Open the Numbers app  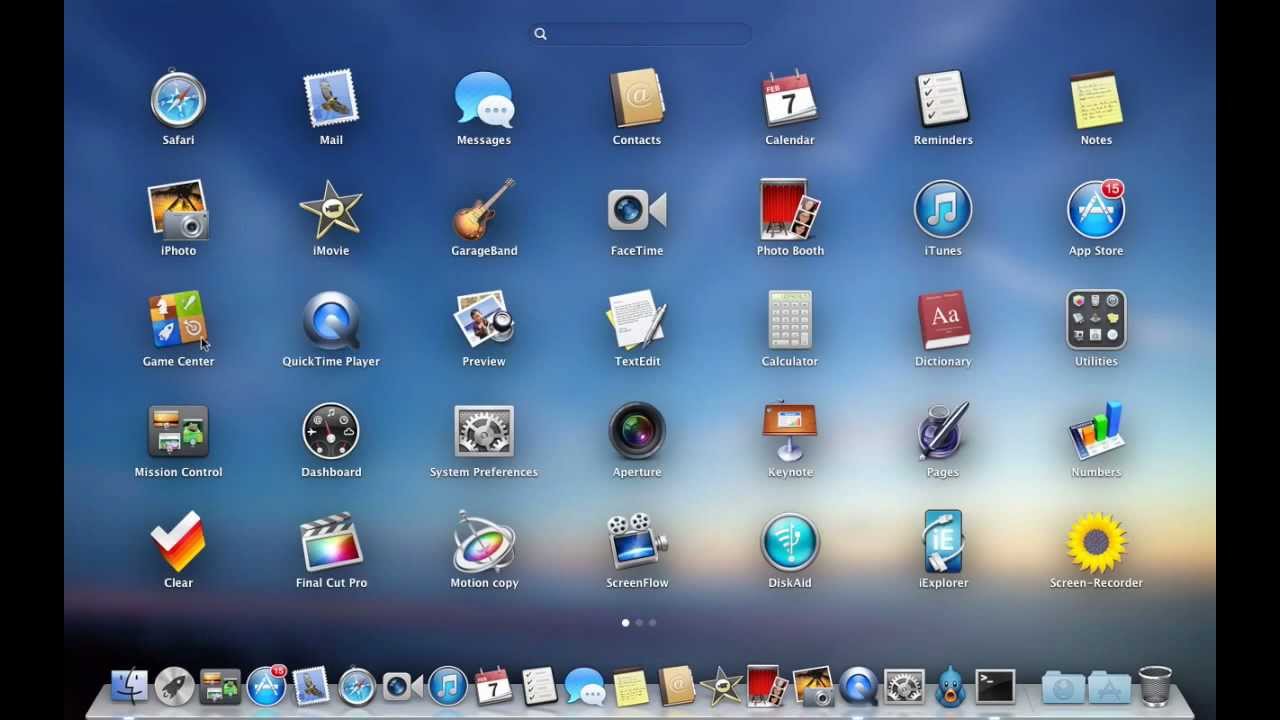pyautogui.click(x=1096, y=432)
